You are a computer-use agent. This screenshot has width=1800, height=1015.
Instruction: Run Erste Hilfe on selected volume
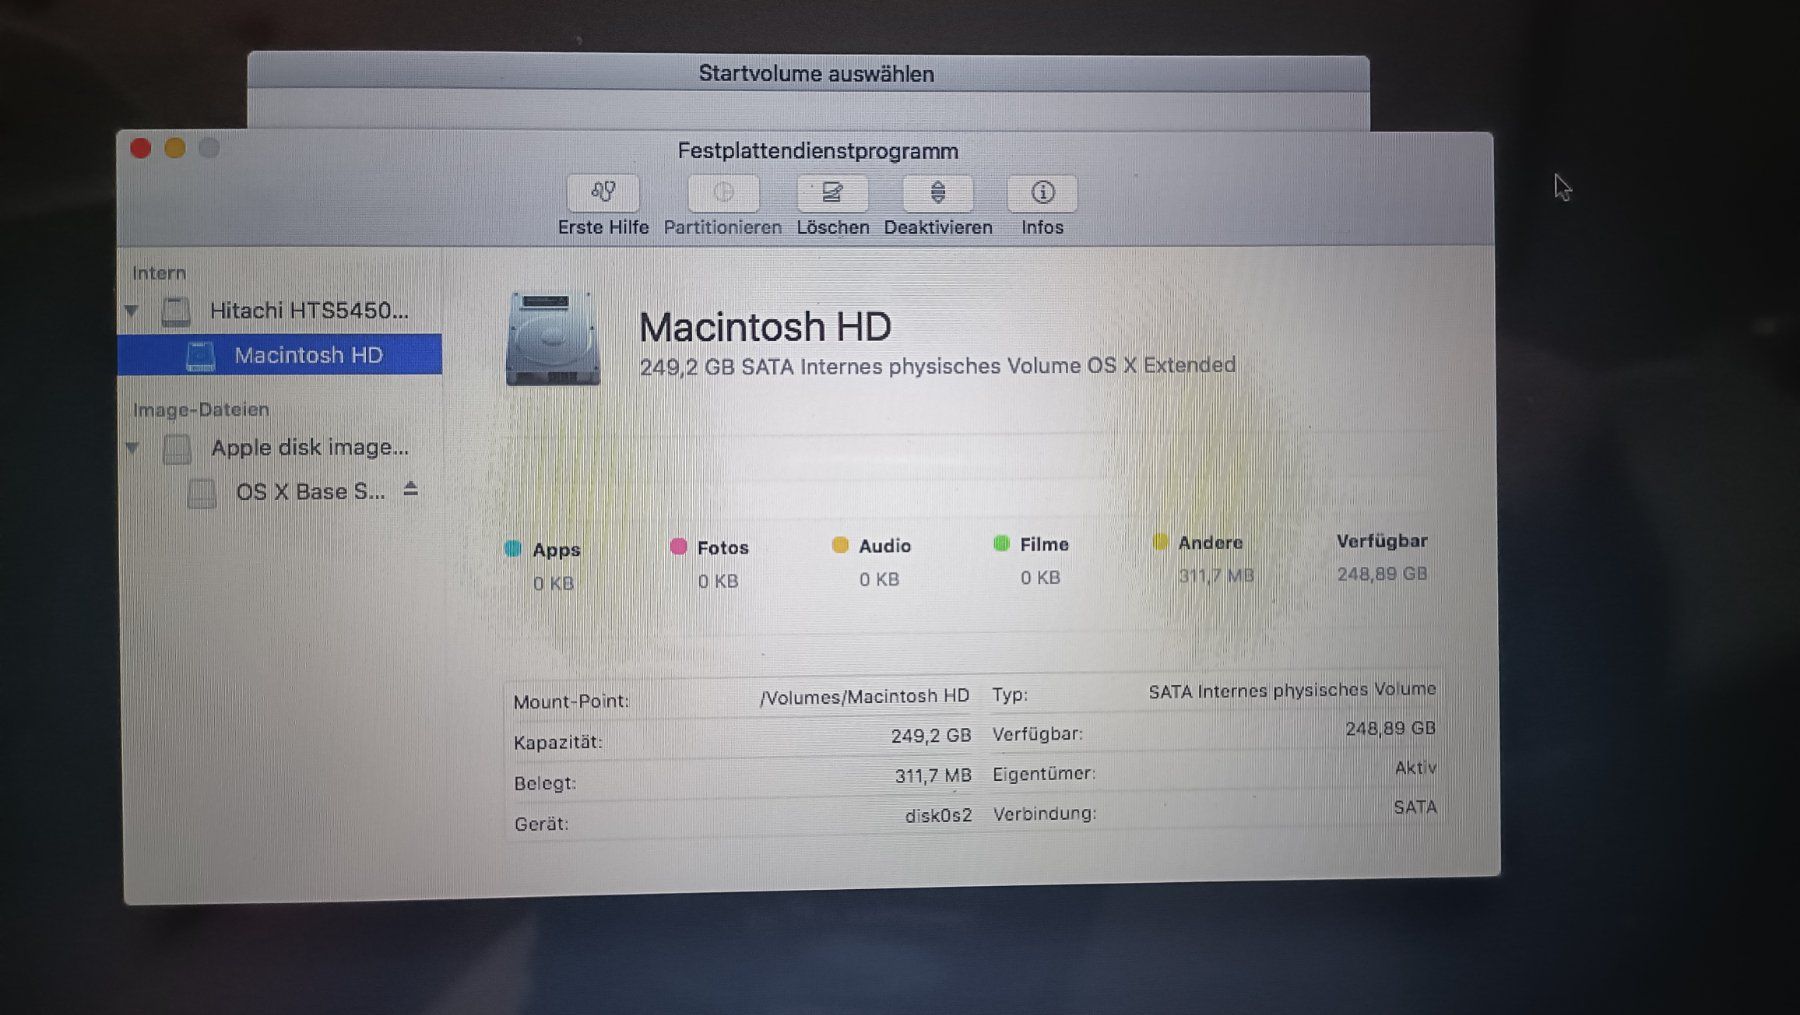pos(603,192)
